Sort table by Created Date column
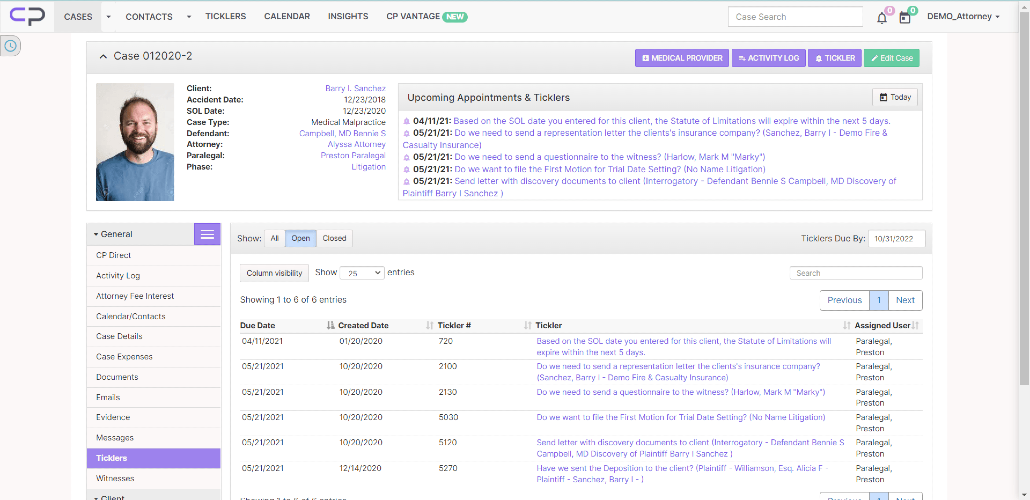This screenshot has width=1030, height=500. [386, 325]
